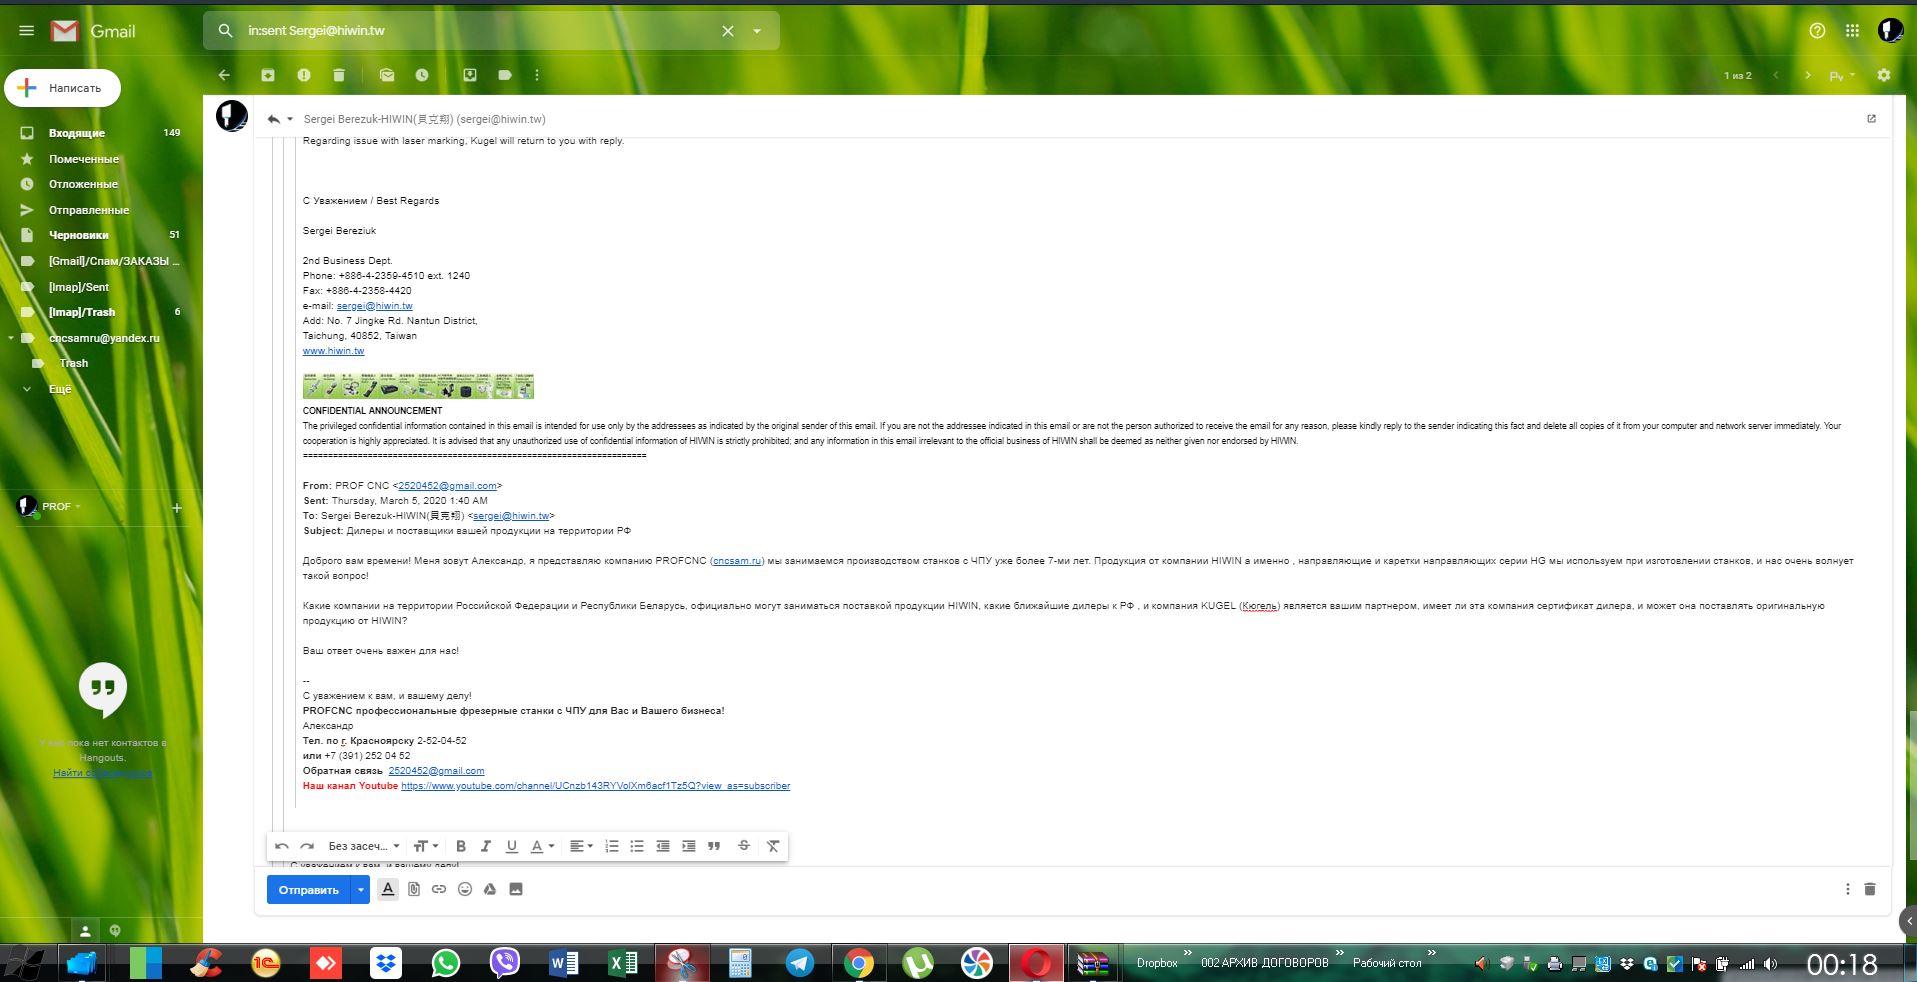The height and width of the screenshot is (982, 1917).
Task: Open send options arrow next to Отправить
Action: (x=361, y=890)
